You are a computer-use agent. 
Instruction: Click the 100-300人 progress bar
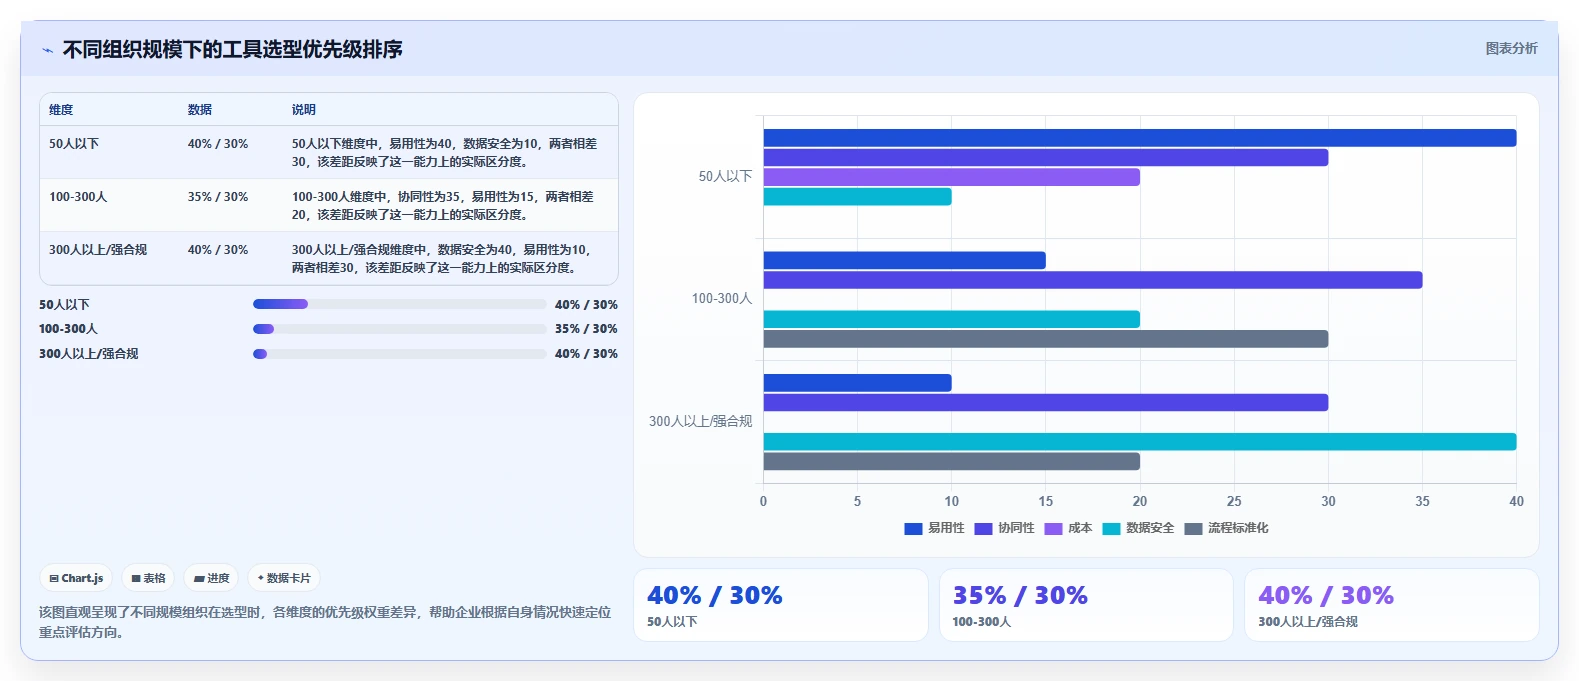[400, 329]
